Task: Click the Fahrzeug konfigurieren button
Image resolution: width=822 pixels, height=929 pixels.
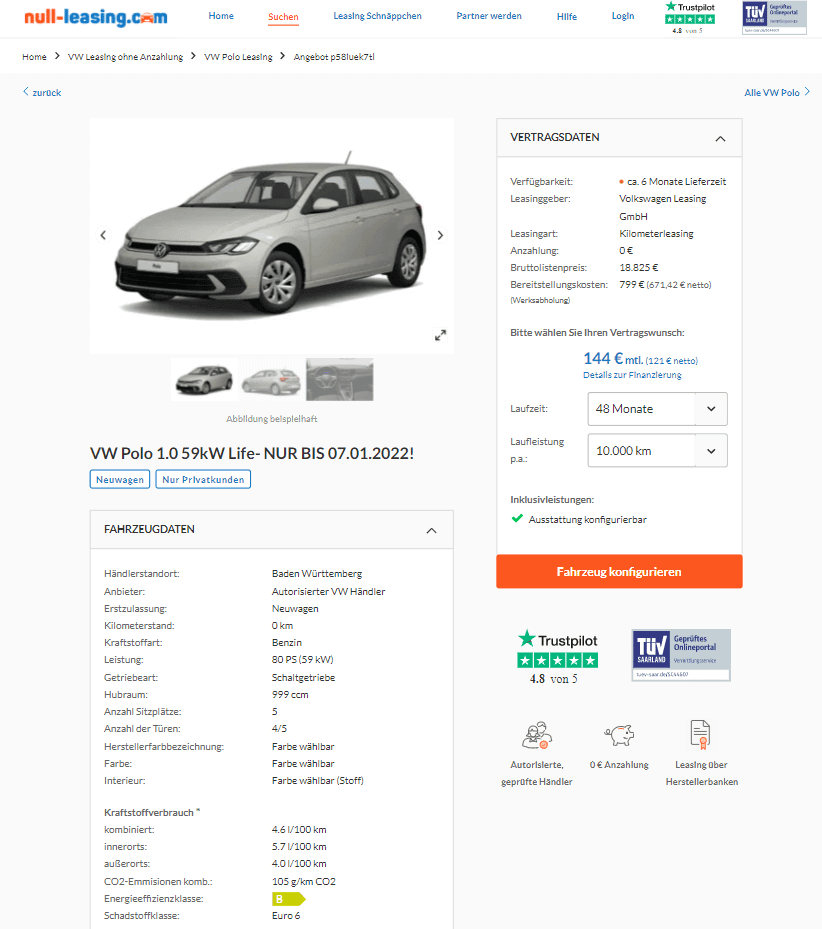Action: [619, 572]
